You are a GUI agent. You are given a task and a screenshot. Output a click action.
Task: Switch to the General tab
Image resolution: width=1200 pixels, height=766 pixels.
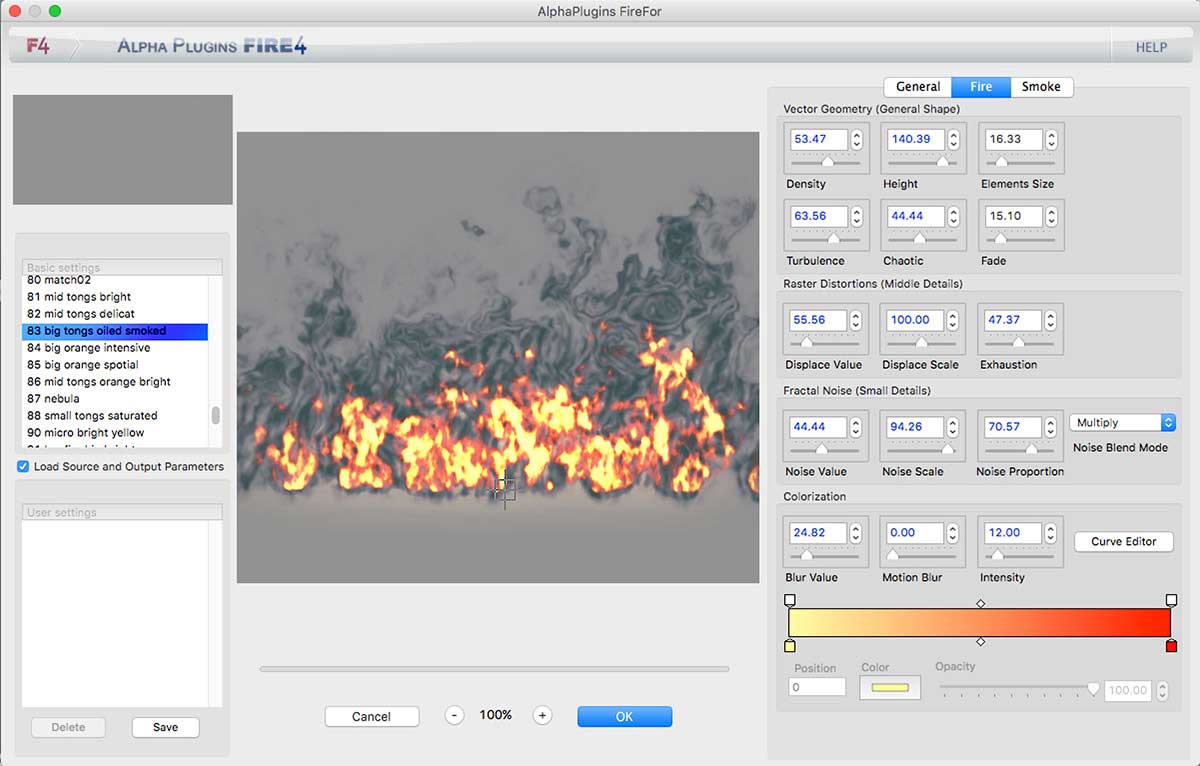pyautogui.click(x=917, y=87)
